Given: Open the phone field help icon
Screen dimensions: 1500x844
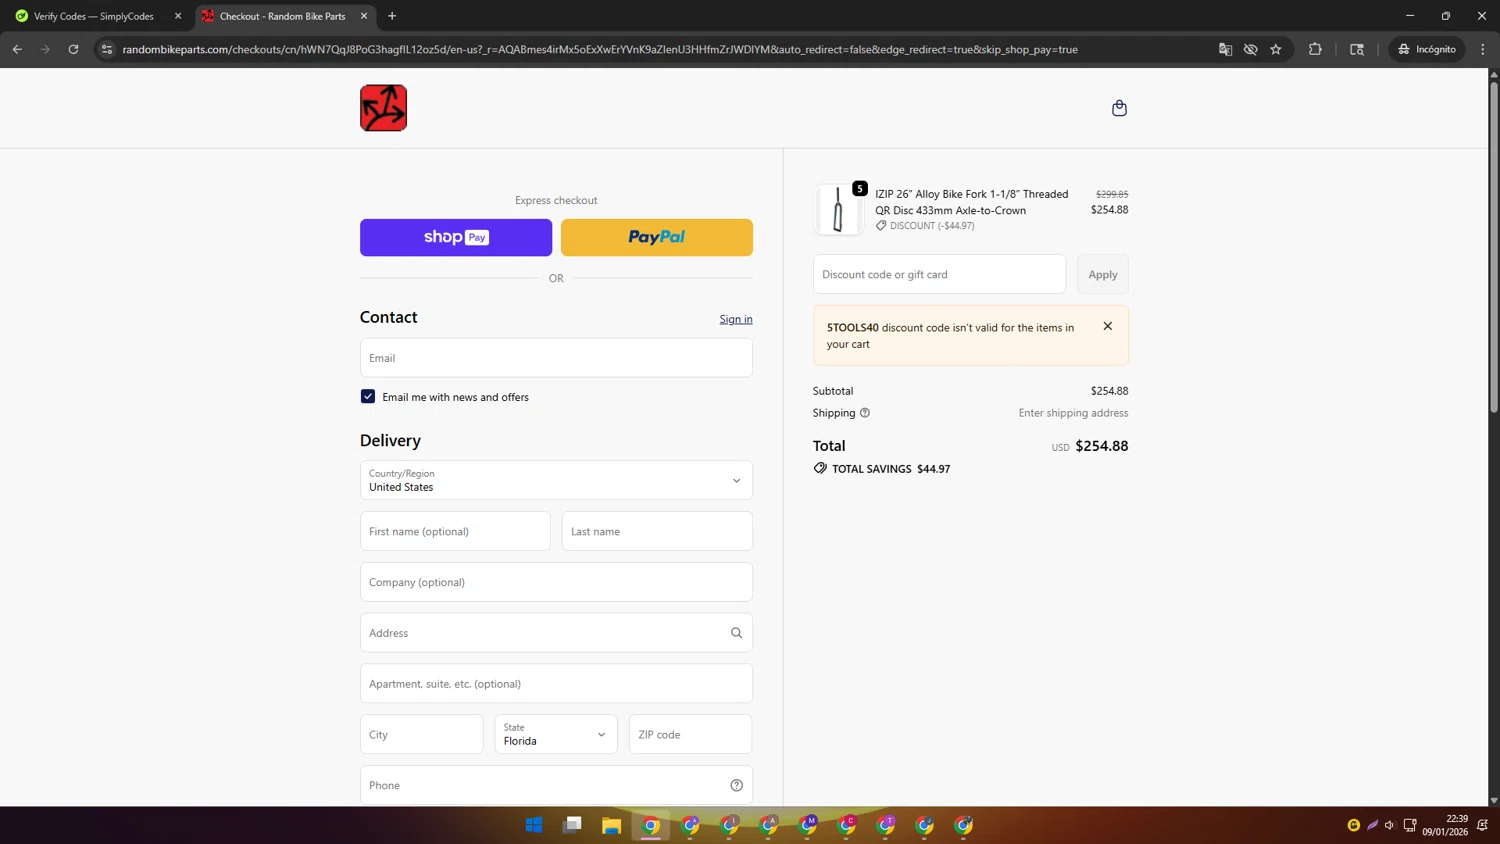Looking at the screenshot, I should (736, 785).
